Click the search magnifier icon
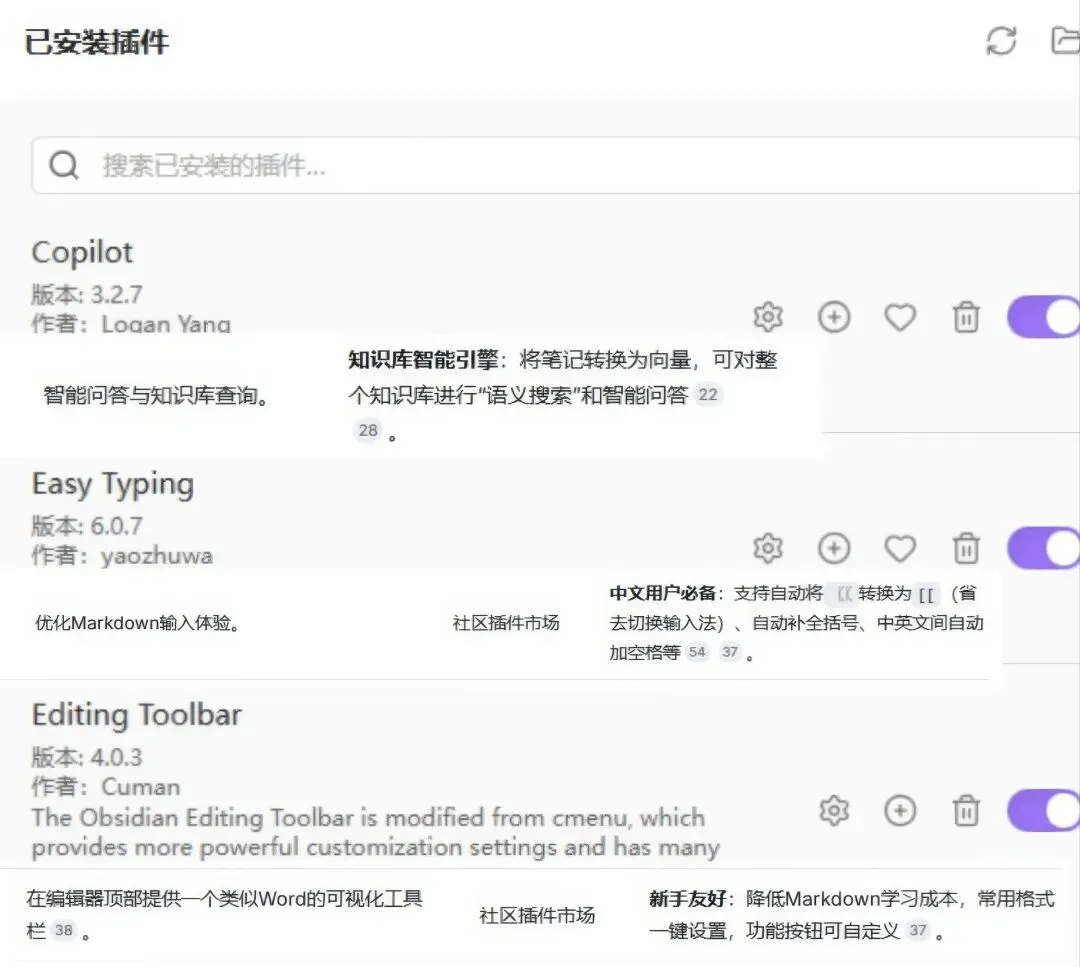 click(63, 165)
